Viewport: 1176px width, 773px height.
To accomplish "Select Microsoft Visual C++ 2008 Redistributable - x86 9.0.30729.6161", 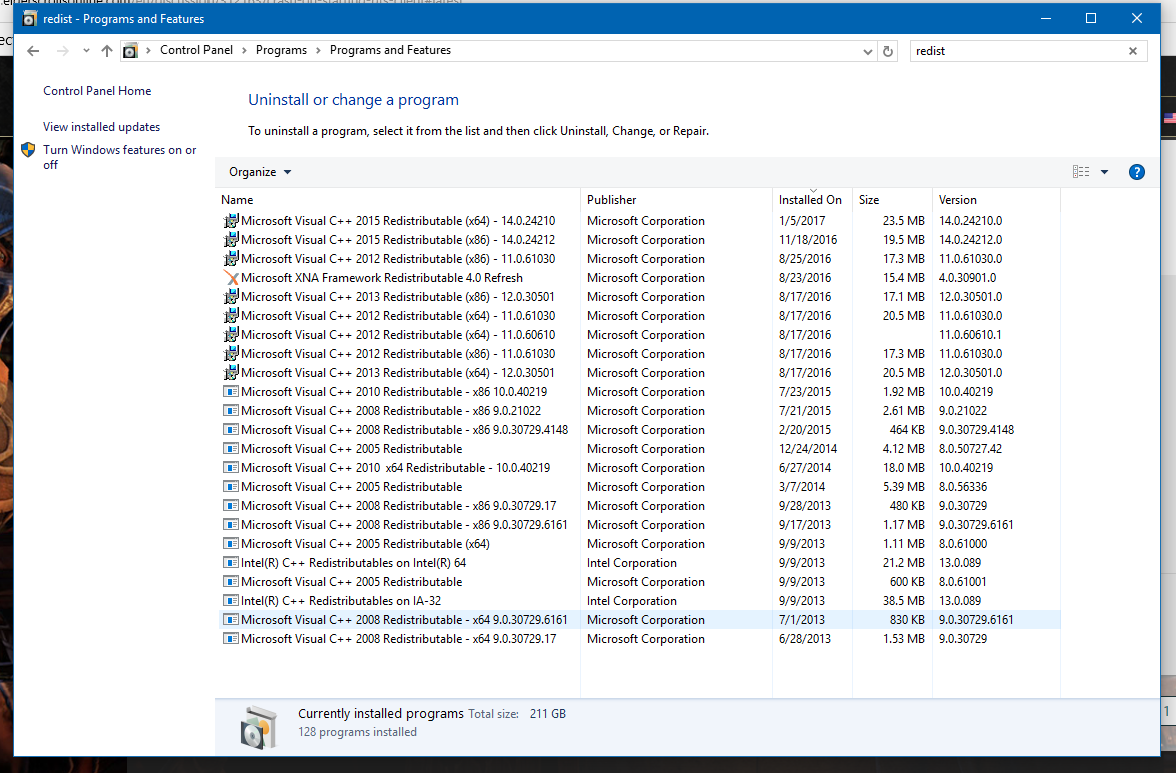I will click(640, 525).
